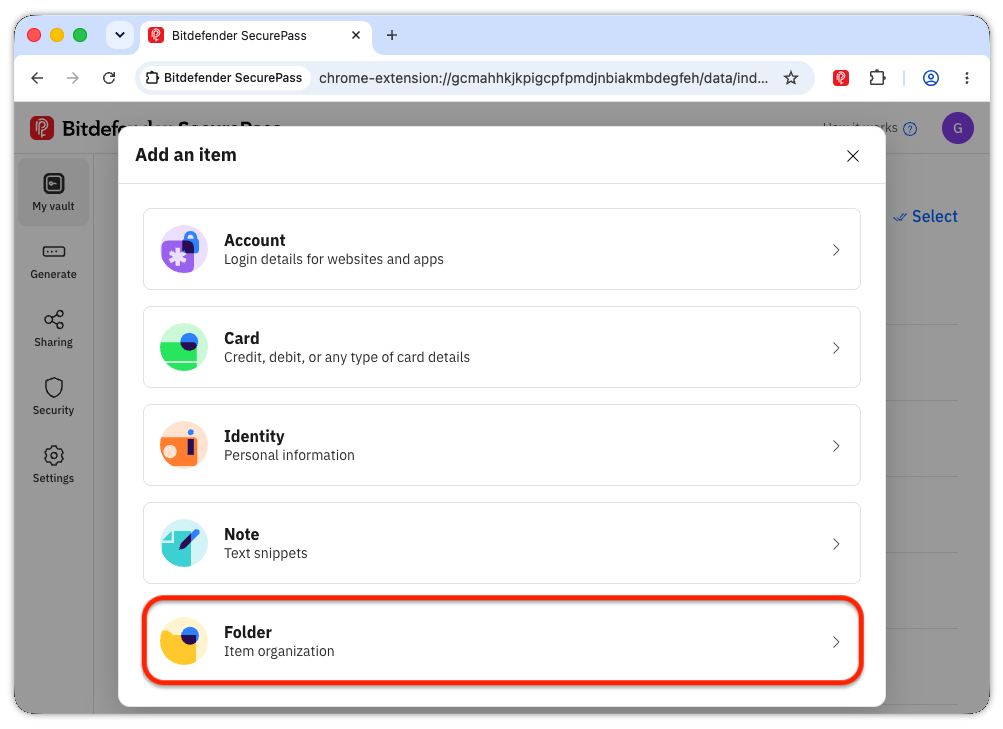Open Chrome three-dot menu
1003x729 pixels.
click(967, 78)
